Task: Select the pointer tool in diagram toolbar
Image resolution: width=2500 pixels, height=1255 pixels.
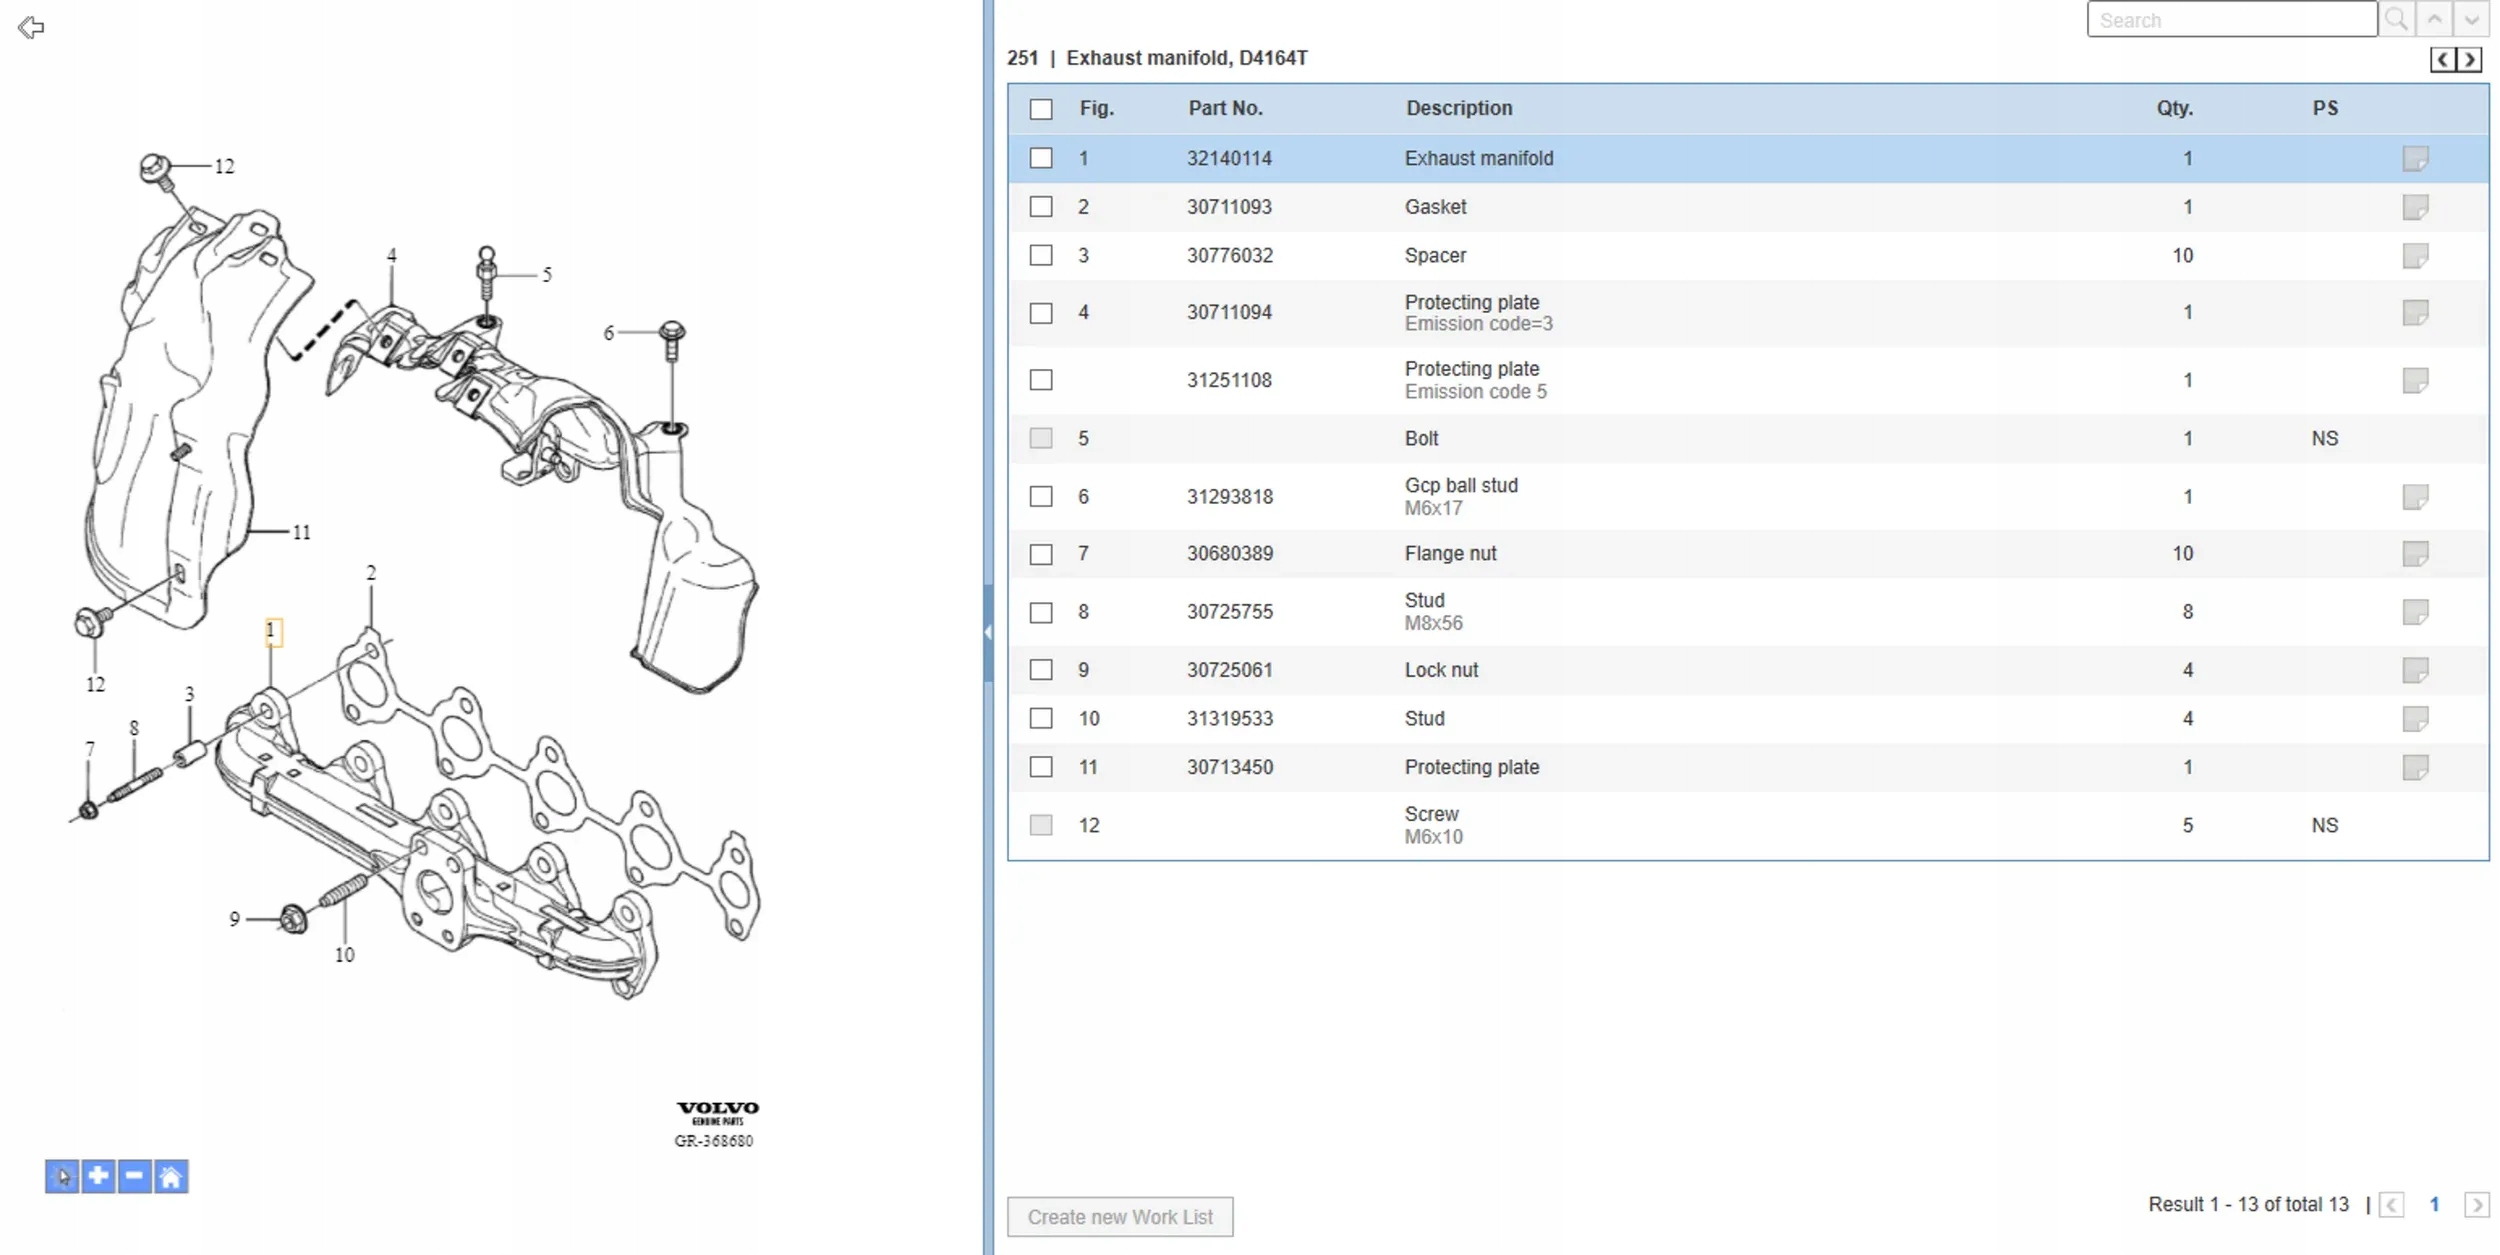Action: tap(62, 1176)
